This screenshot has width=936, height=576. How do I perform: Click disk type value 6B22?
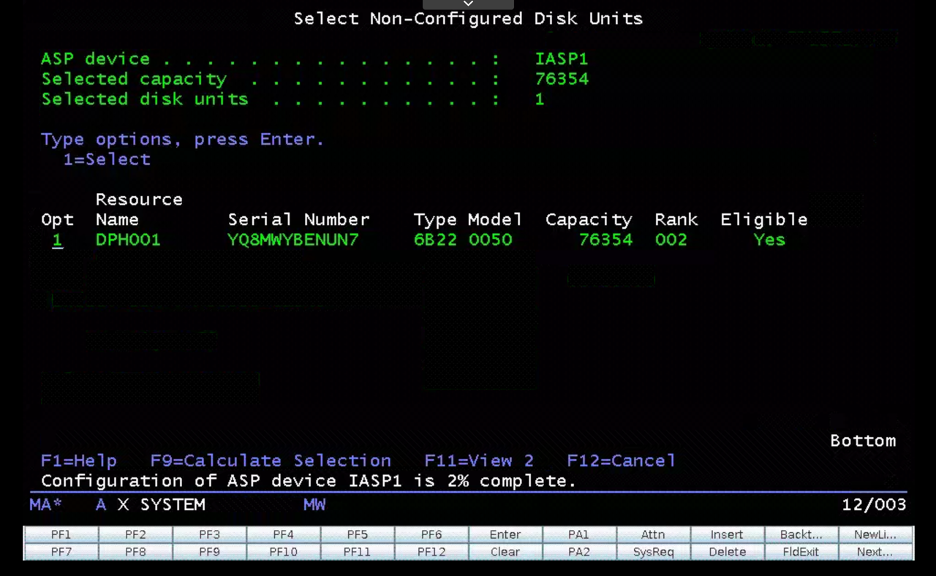(x=435, y=240)
